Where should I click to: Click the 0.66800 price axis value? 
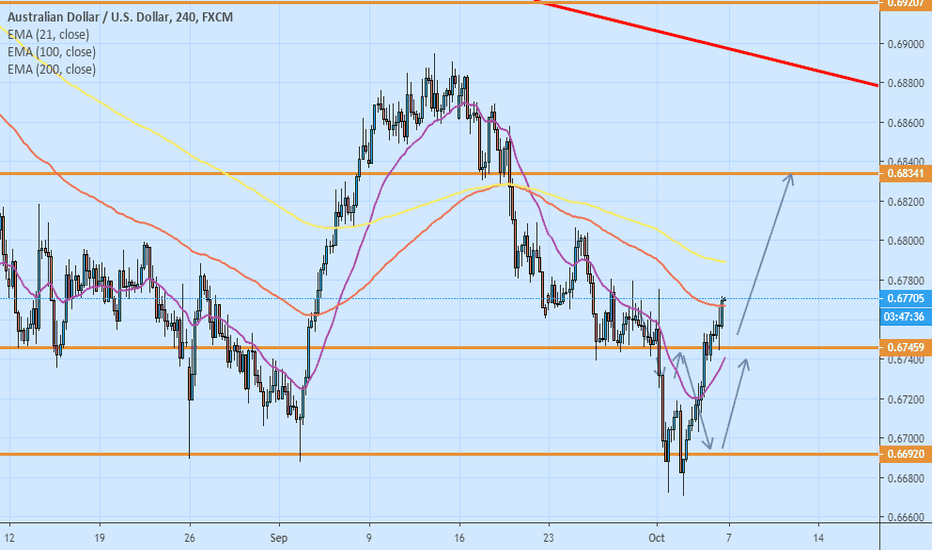(x=906, y=478)
